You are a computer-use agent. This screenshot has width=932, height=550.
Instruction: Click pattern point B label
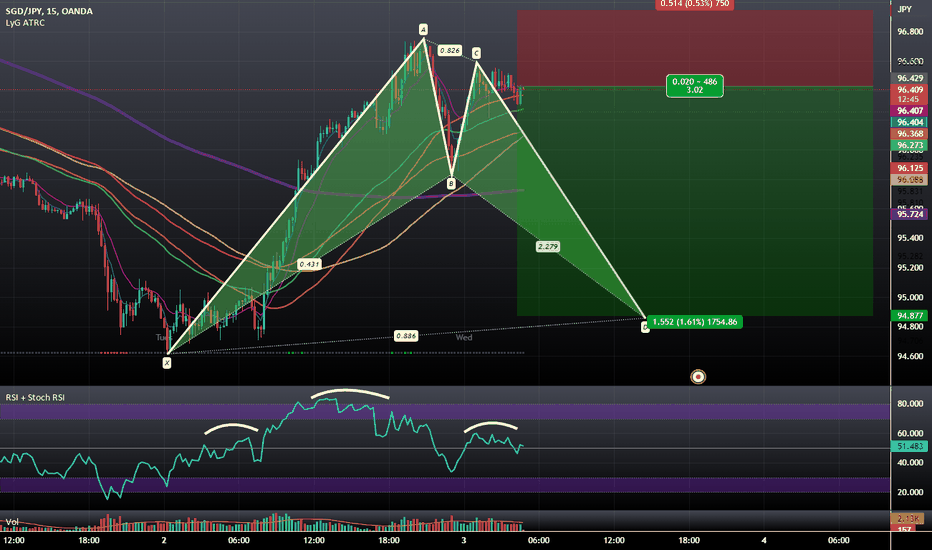[451, 184]
